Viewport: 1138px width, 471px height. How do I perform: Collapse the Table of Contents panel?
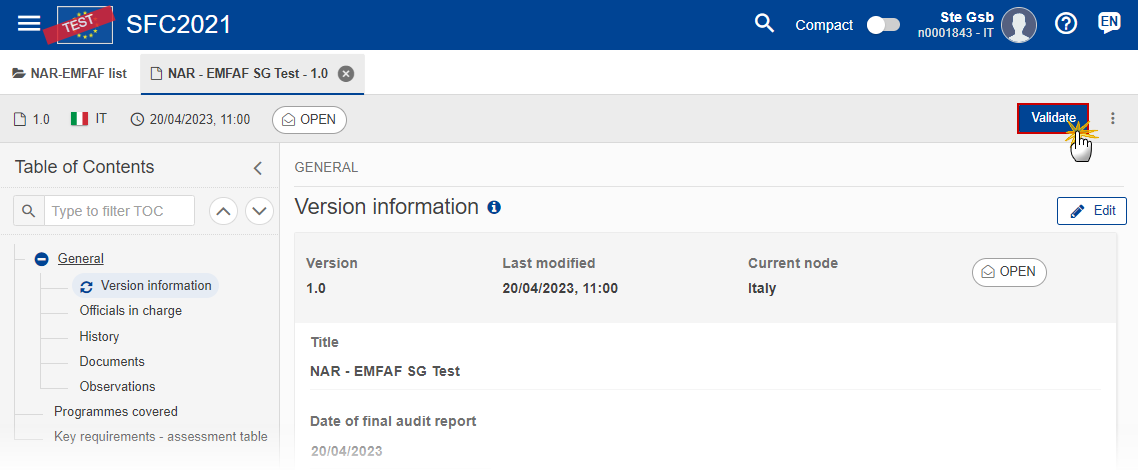257,168
